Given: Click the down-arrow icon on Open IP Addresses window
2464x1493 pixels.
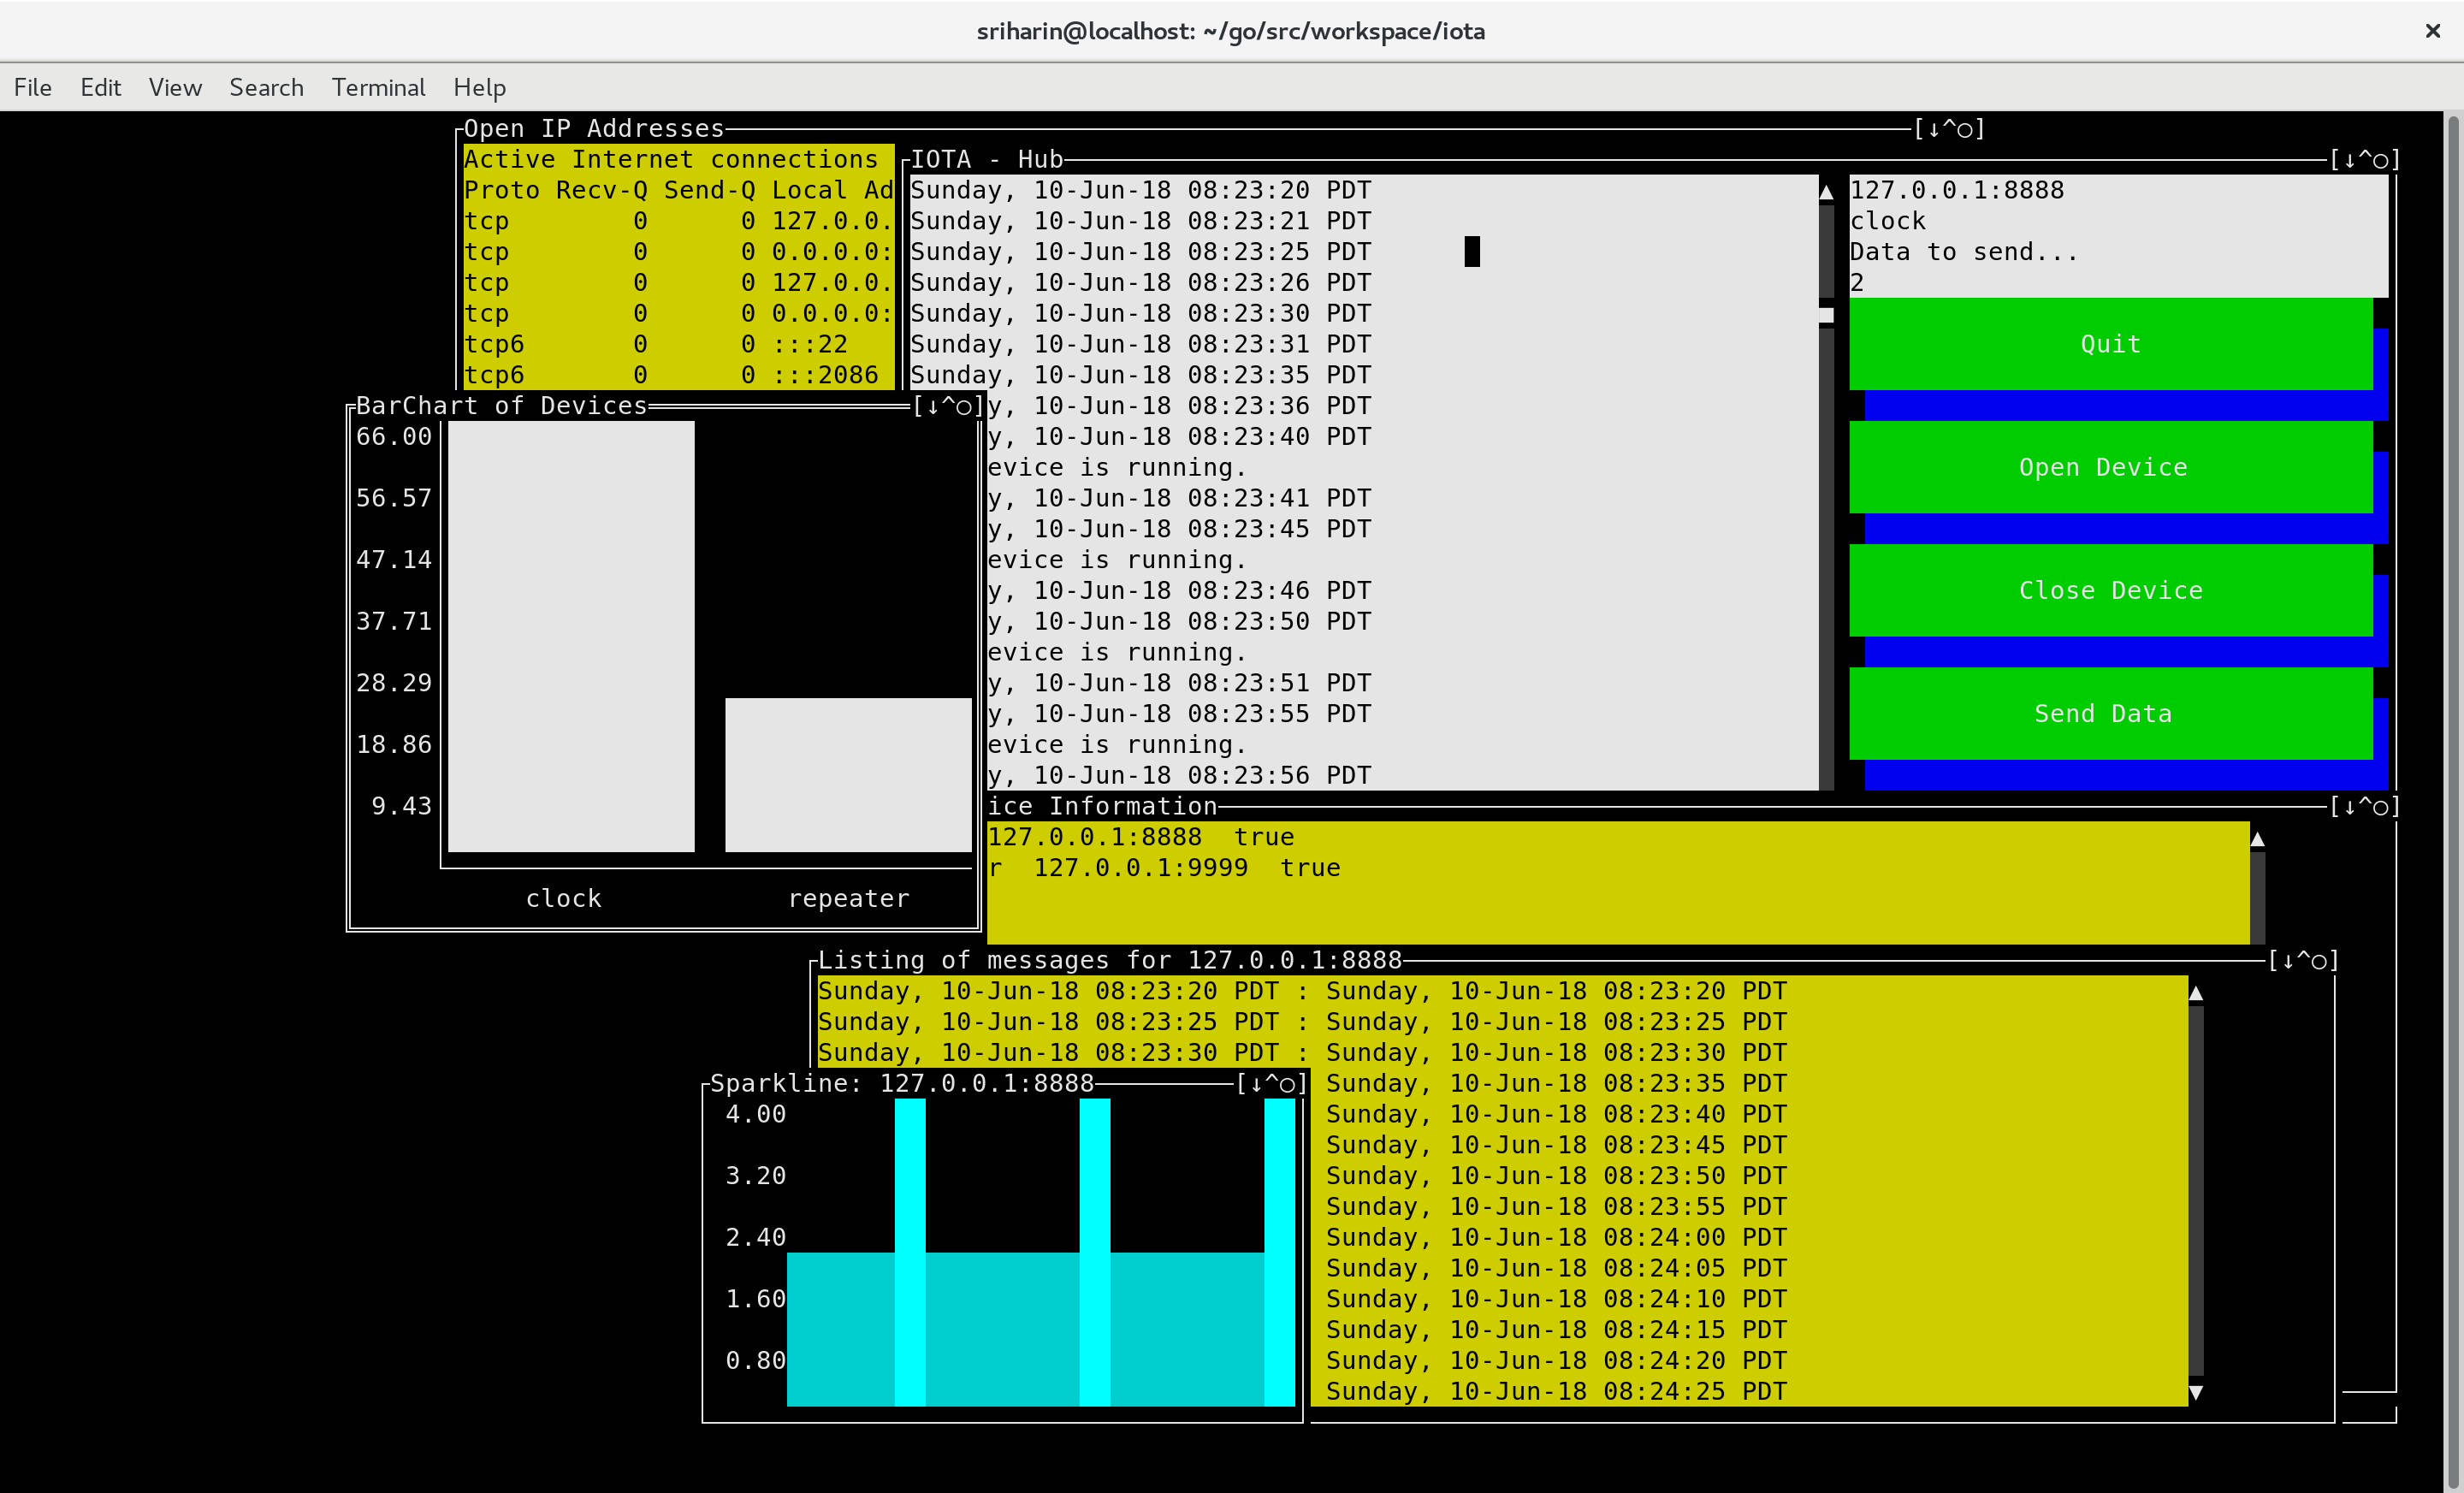Looking at the screenshot, I should point(1934,129).
